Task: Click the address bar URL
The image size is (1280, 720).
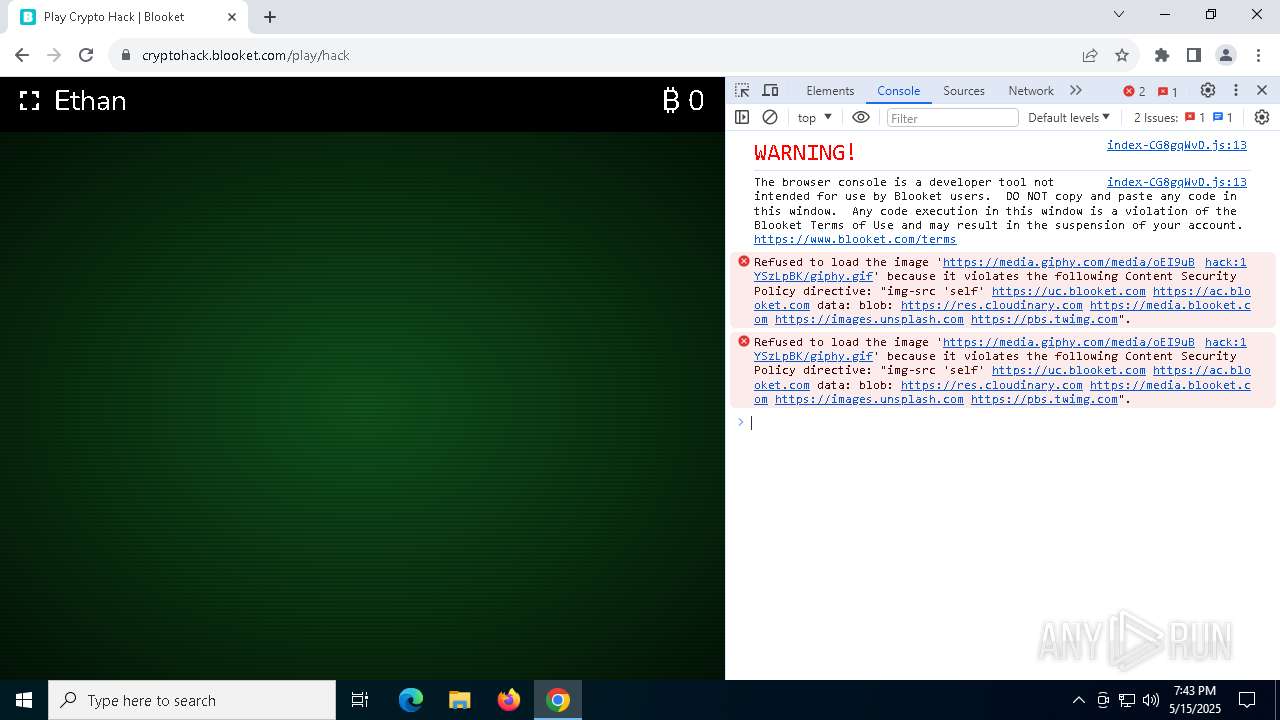Action: 246,55
